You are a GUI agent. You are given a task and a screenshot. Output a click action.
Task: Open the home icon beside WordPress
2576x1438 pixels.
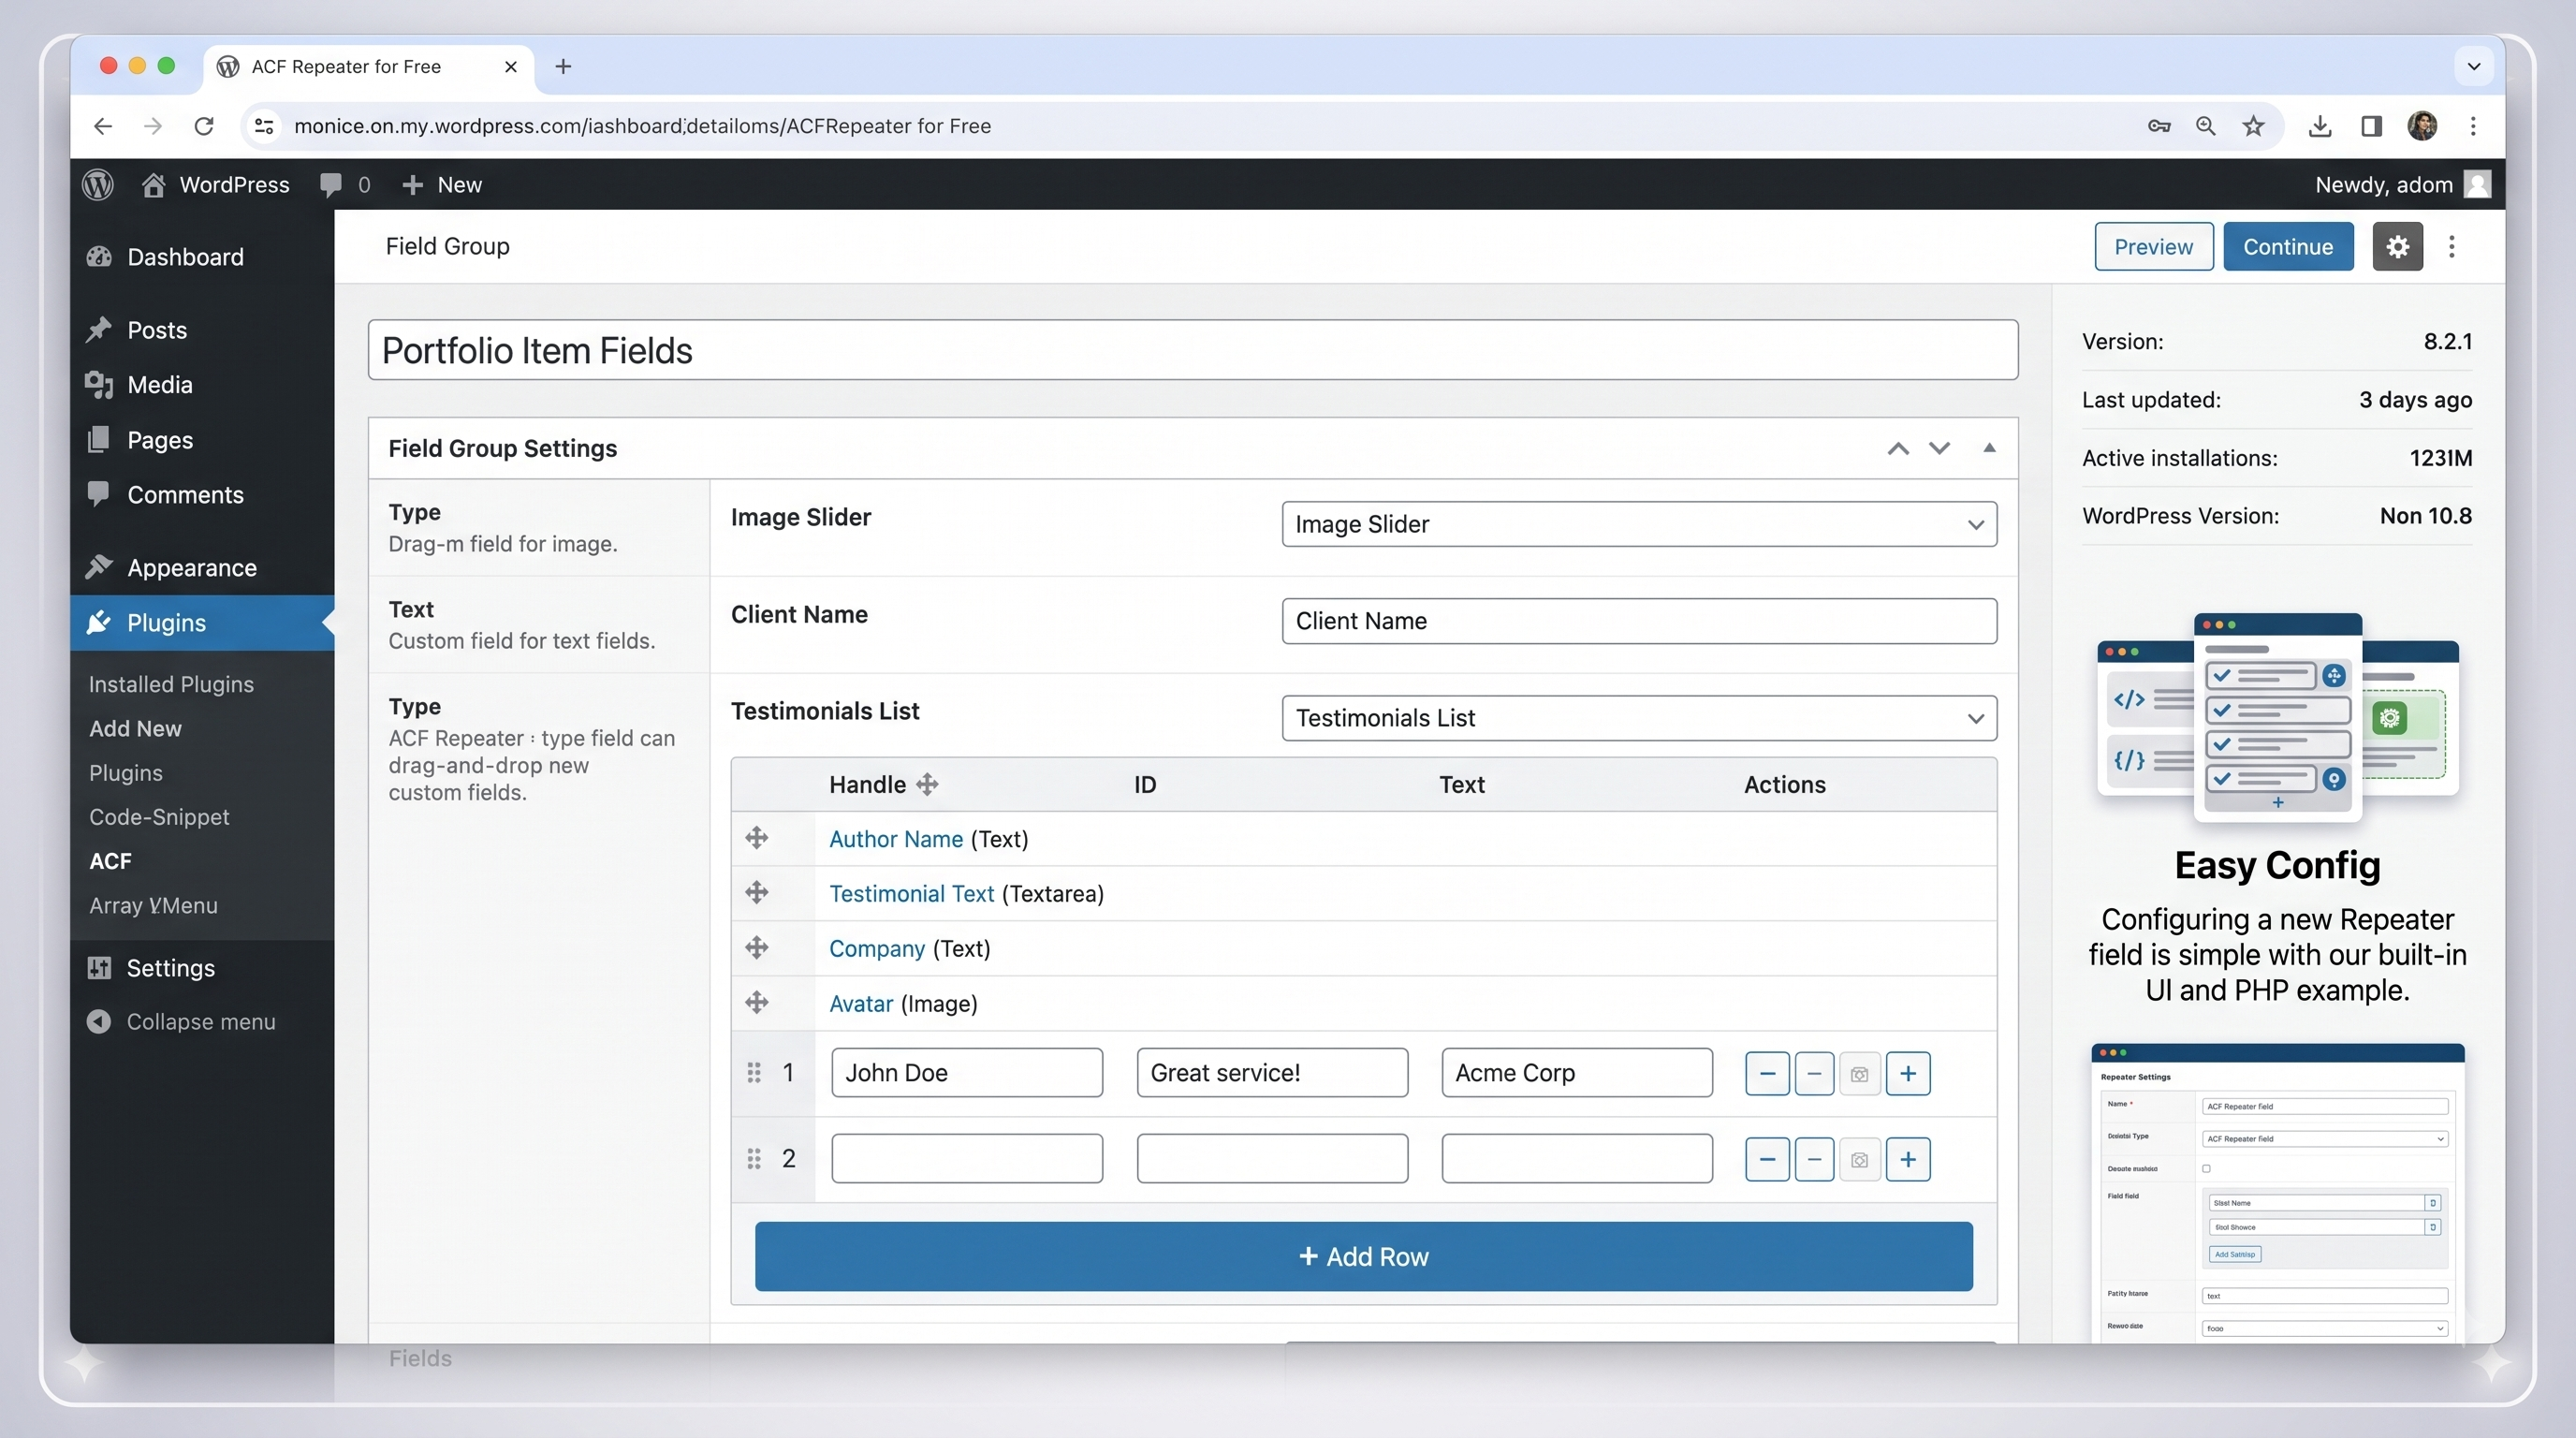point(153,185)
